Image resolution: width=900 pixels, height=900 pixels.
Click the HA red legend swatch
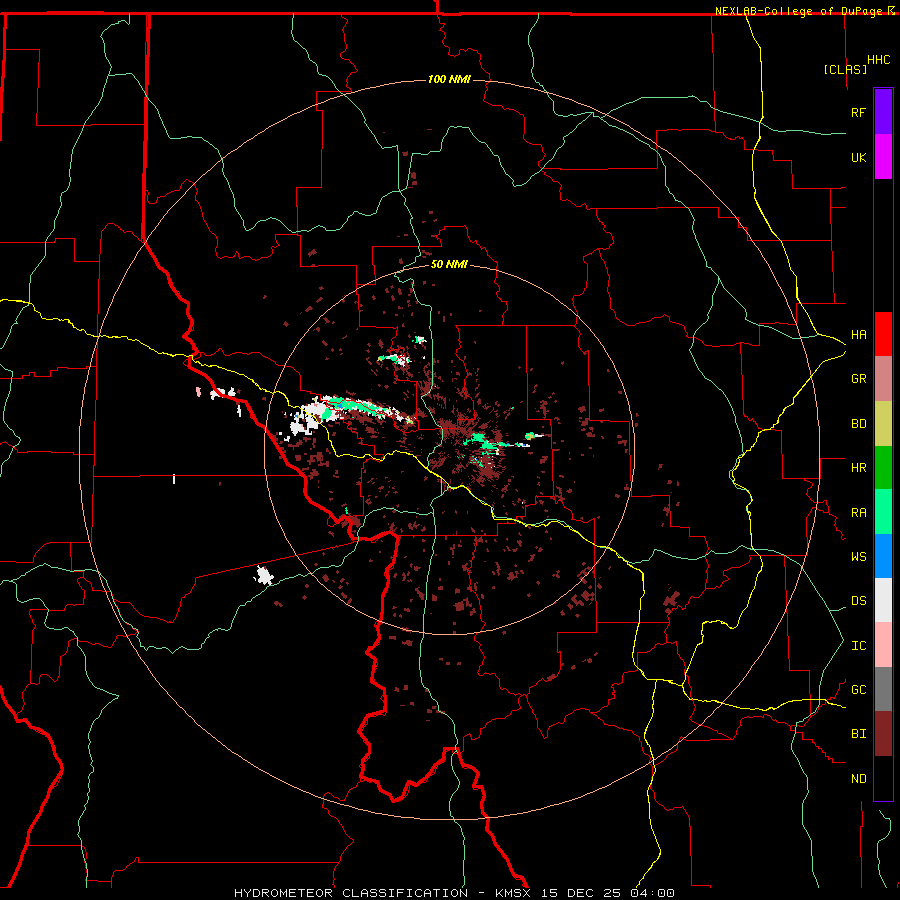pyautogui.click(x=883, y=334)
